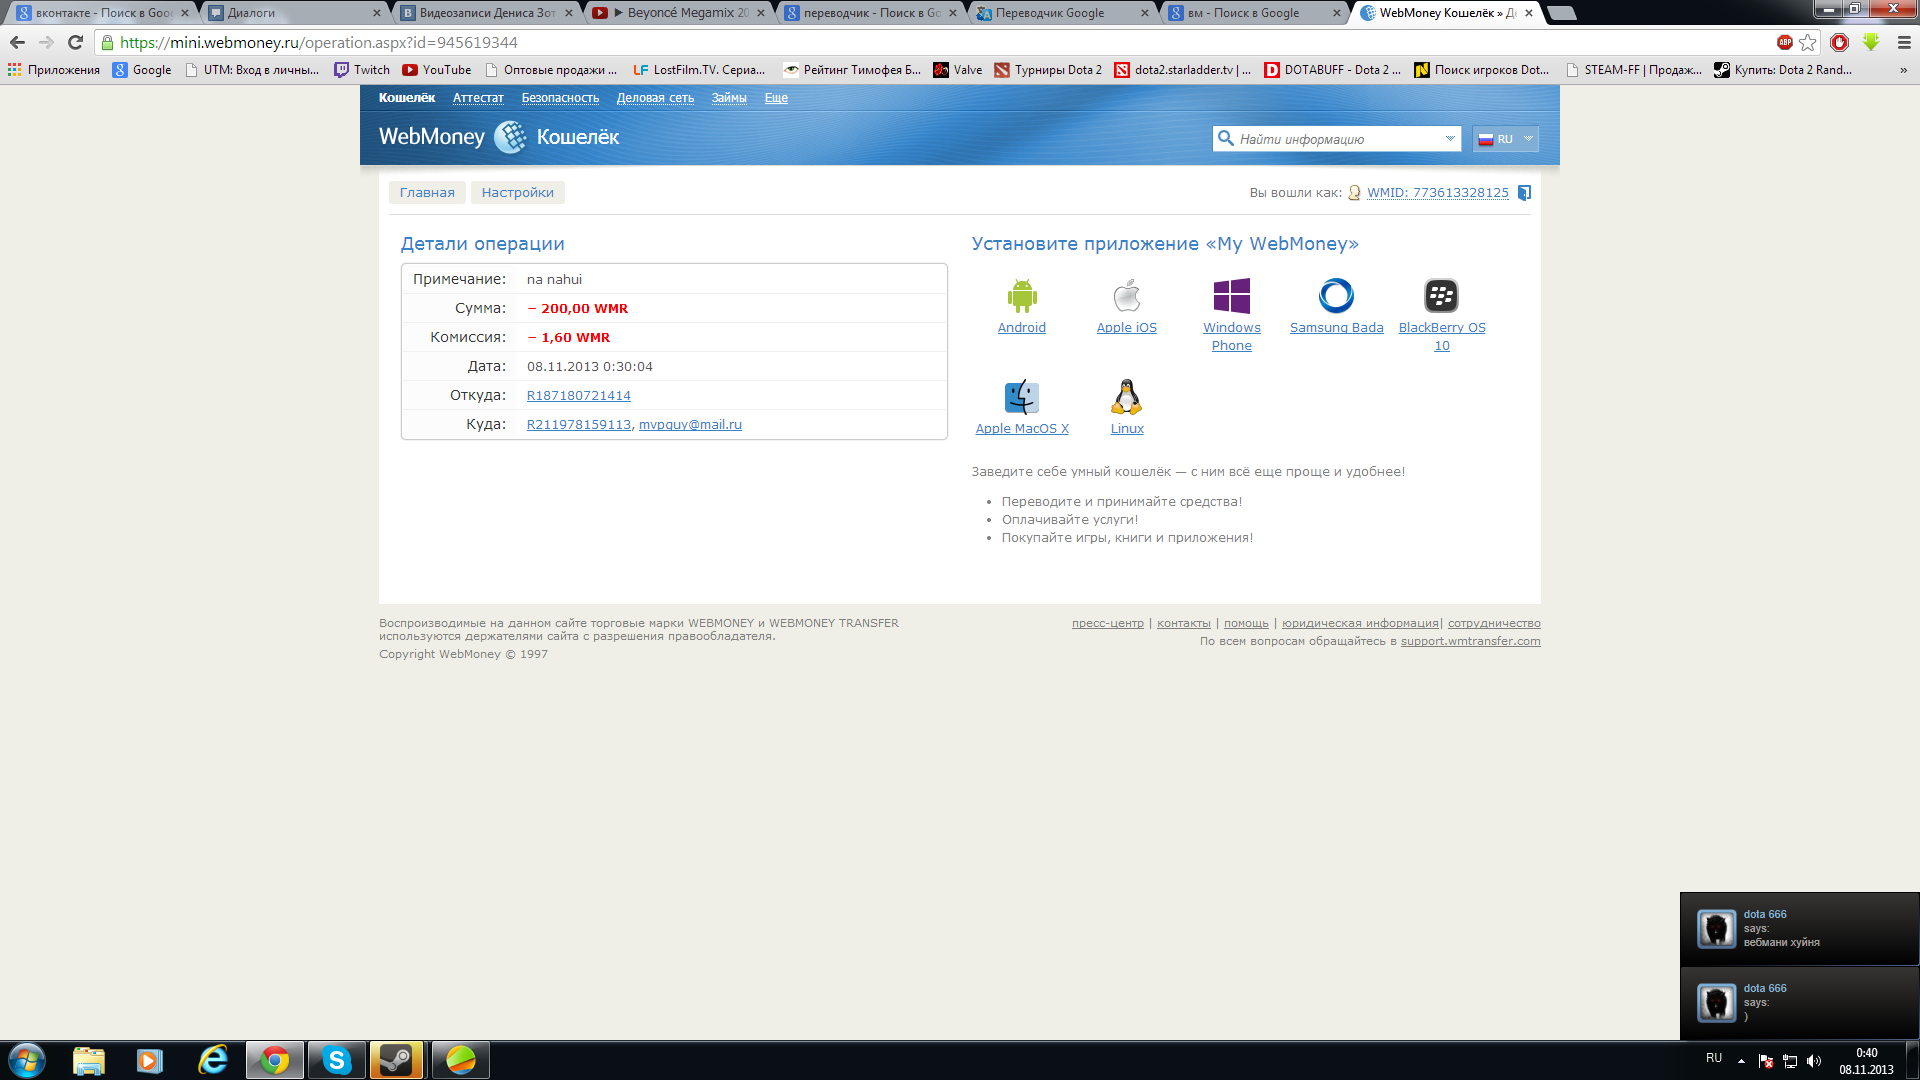The width and height of the screenshot is (1920, 1080).
Task: Open Windows Explorer from taskbar
Action: pyautogui.click(x=88, y=1060)
